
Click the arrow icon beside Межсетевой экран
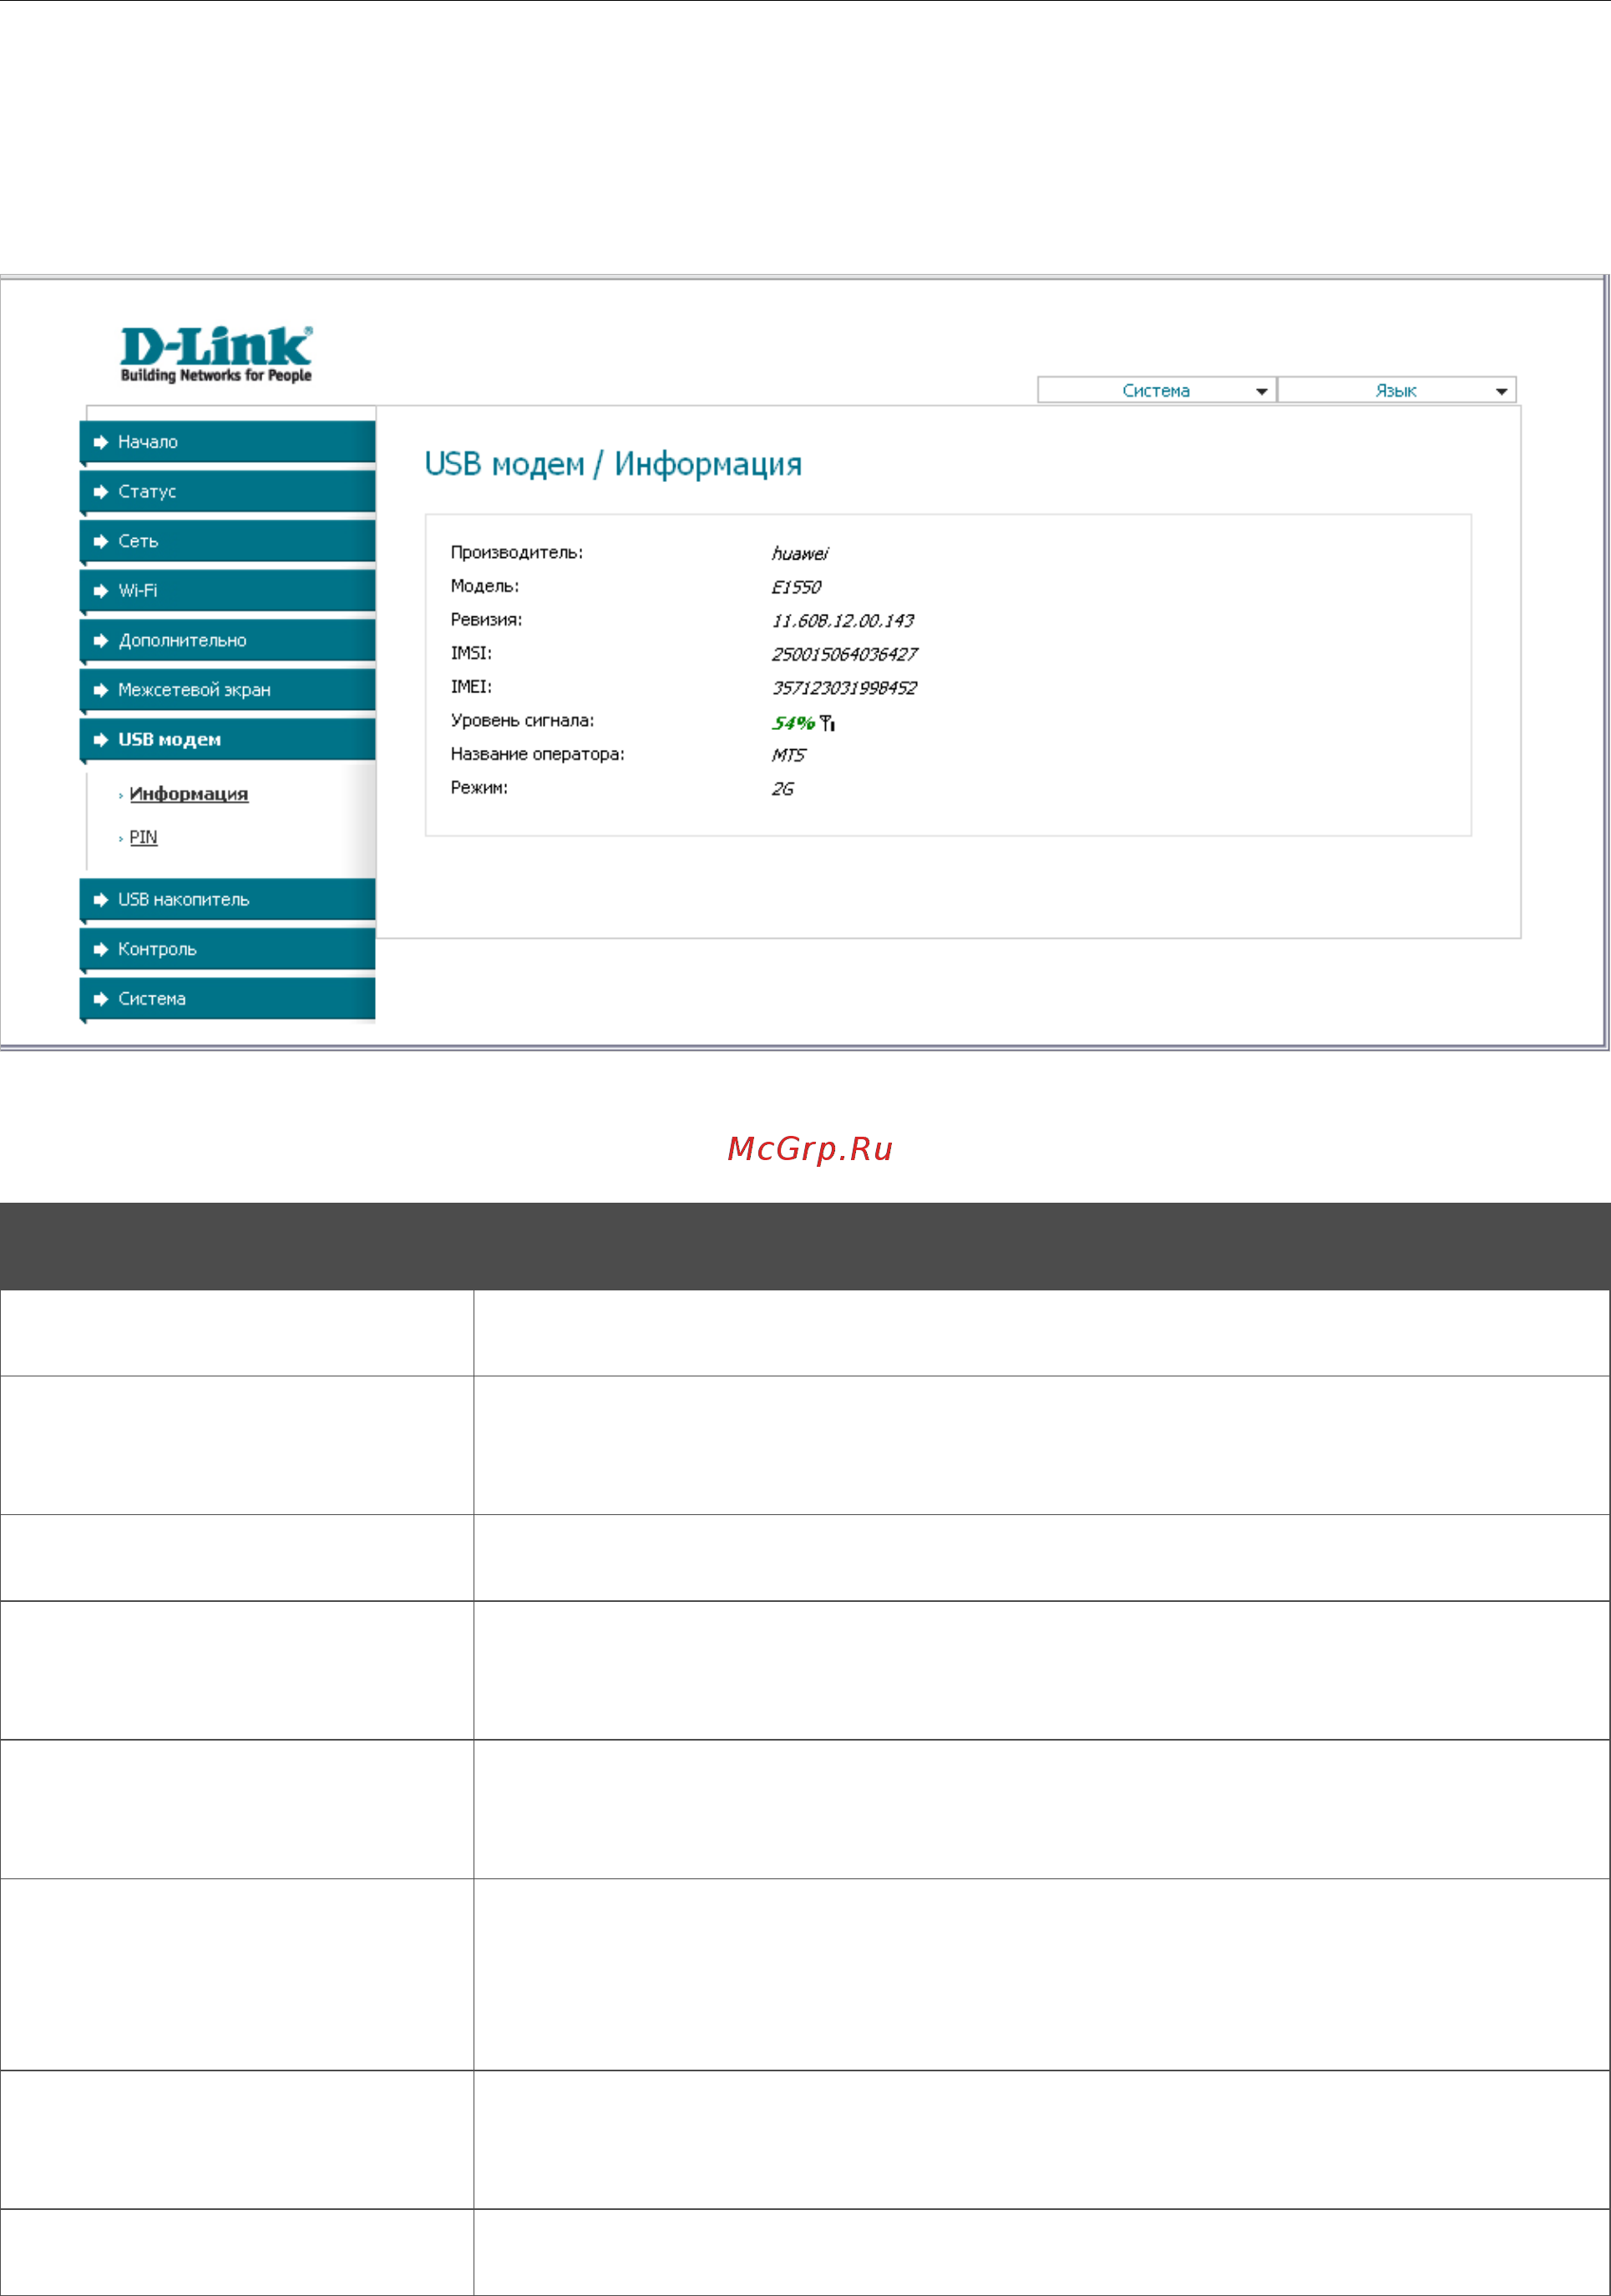tap(100, 690)
